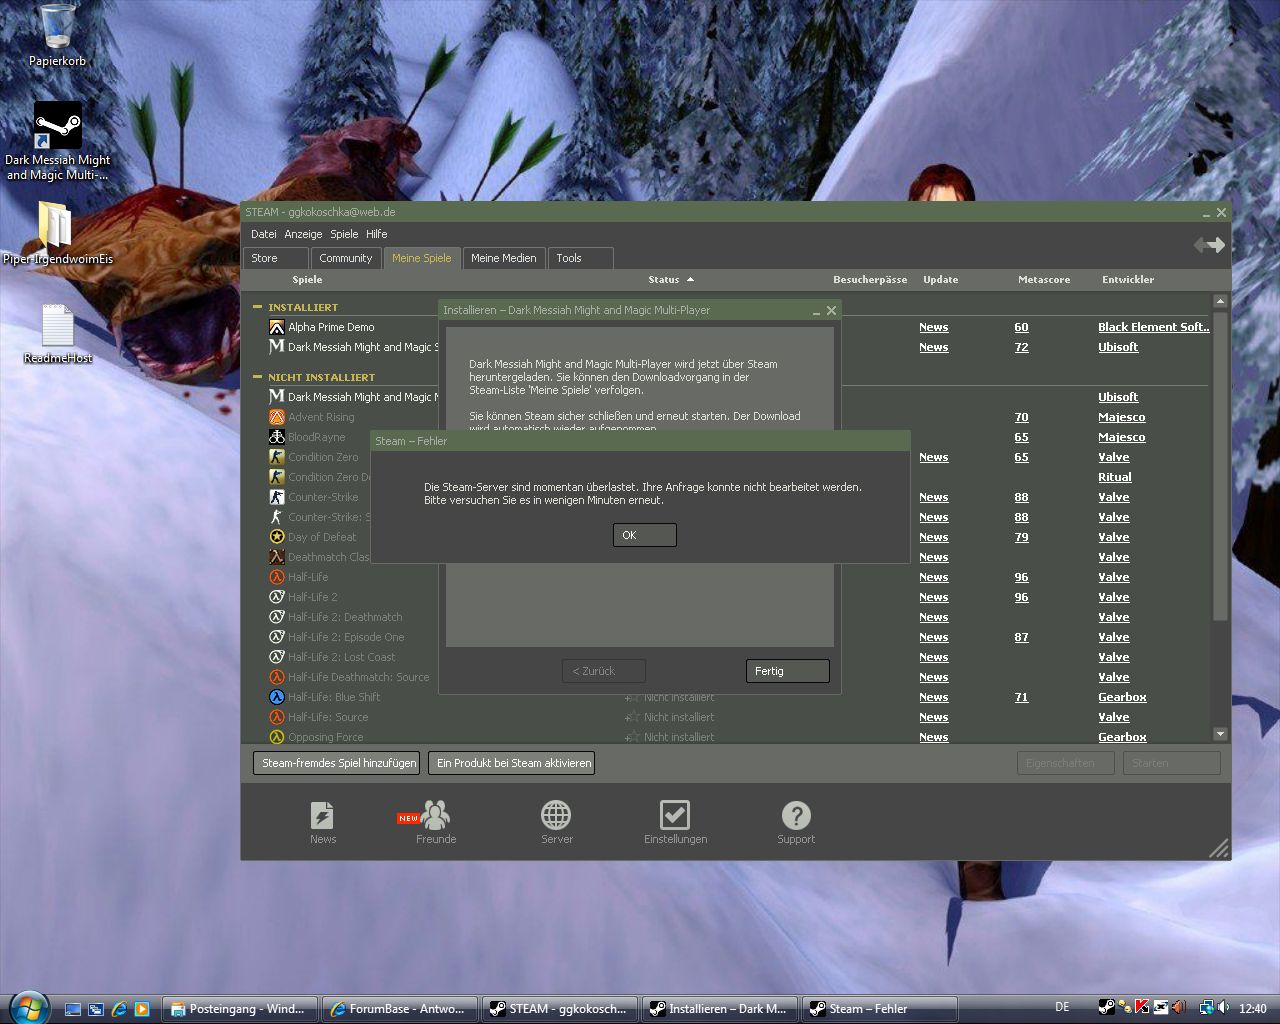Click Ein Produkt bei Steam aktivieren
The image size is (1280, 1024).
pos(514,763)
